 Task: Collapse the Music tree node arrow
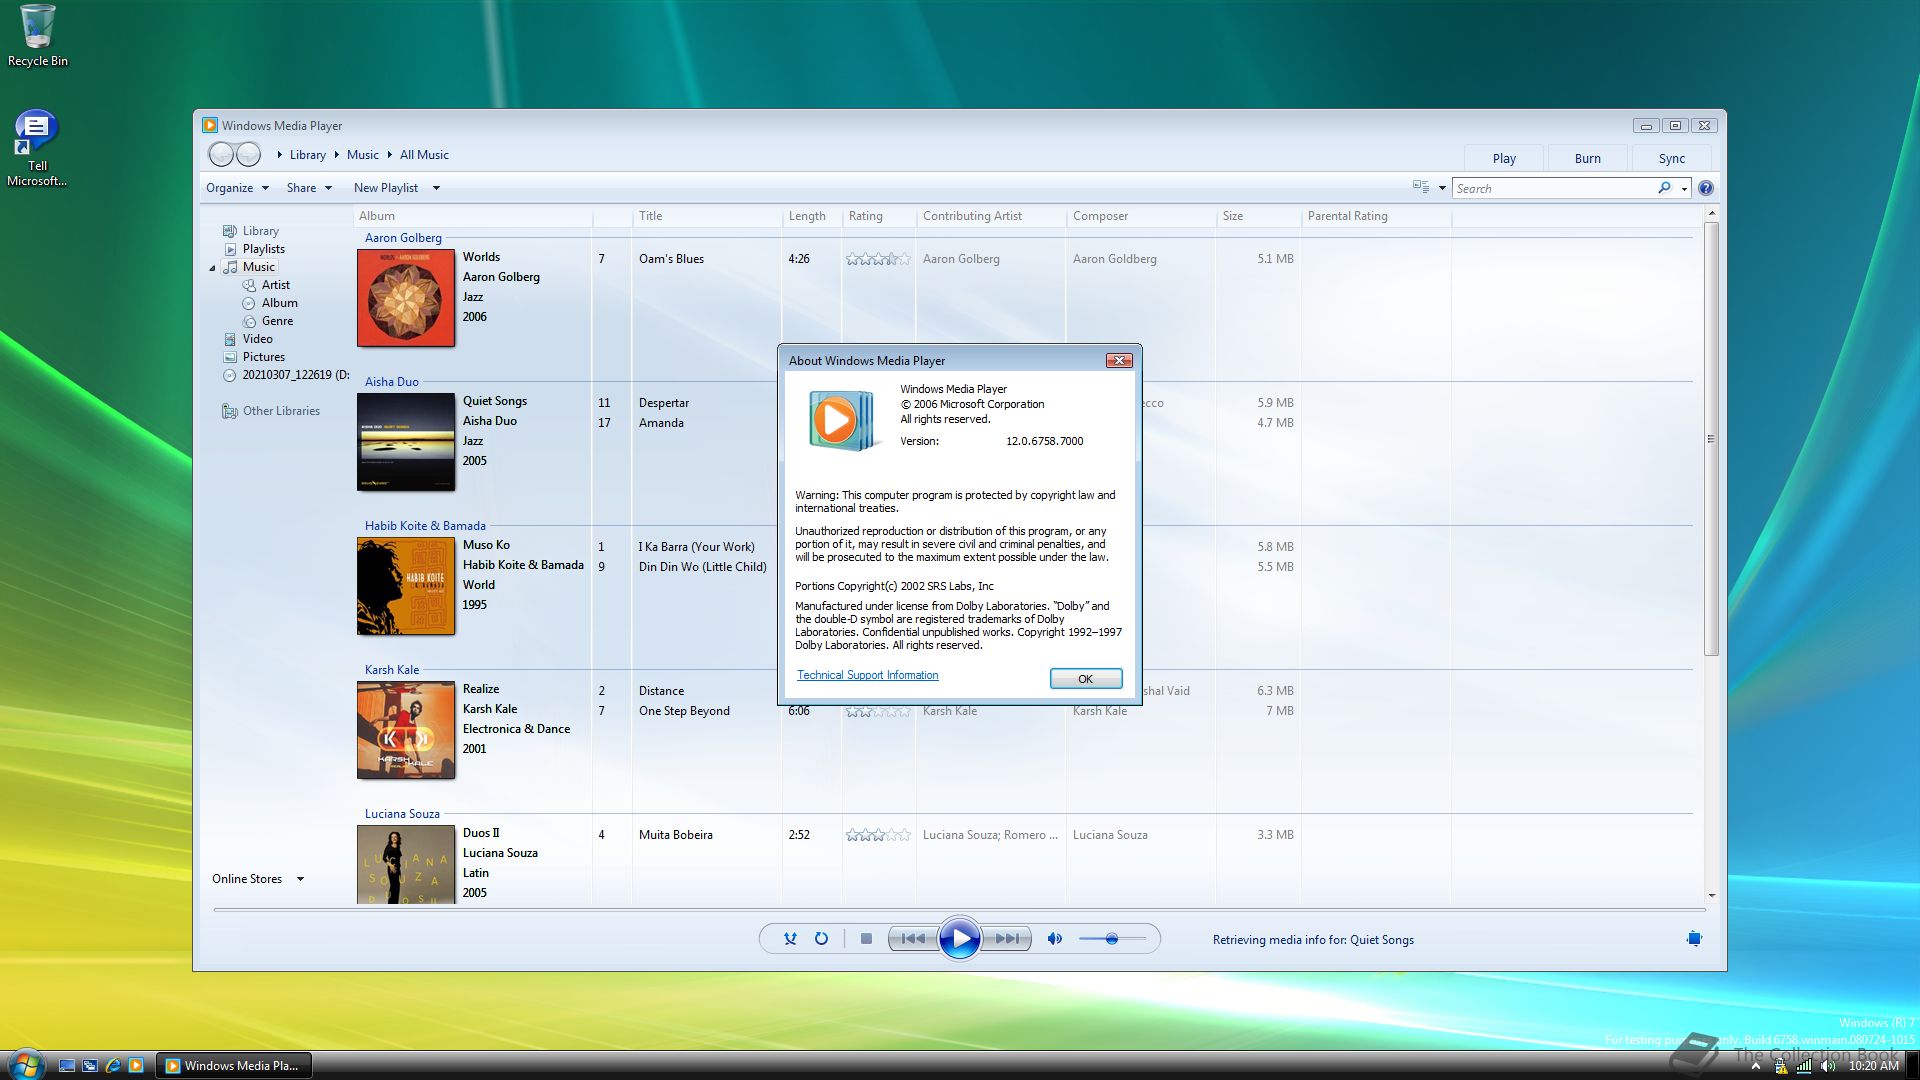212,268
